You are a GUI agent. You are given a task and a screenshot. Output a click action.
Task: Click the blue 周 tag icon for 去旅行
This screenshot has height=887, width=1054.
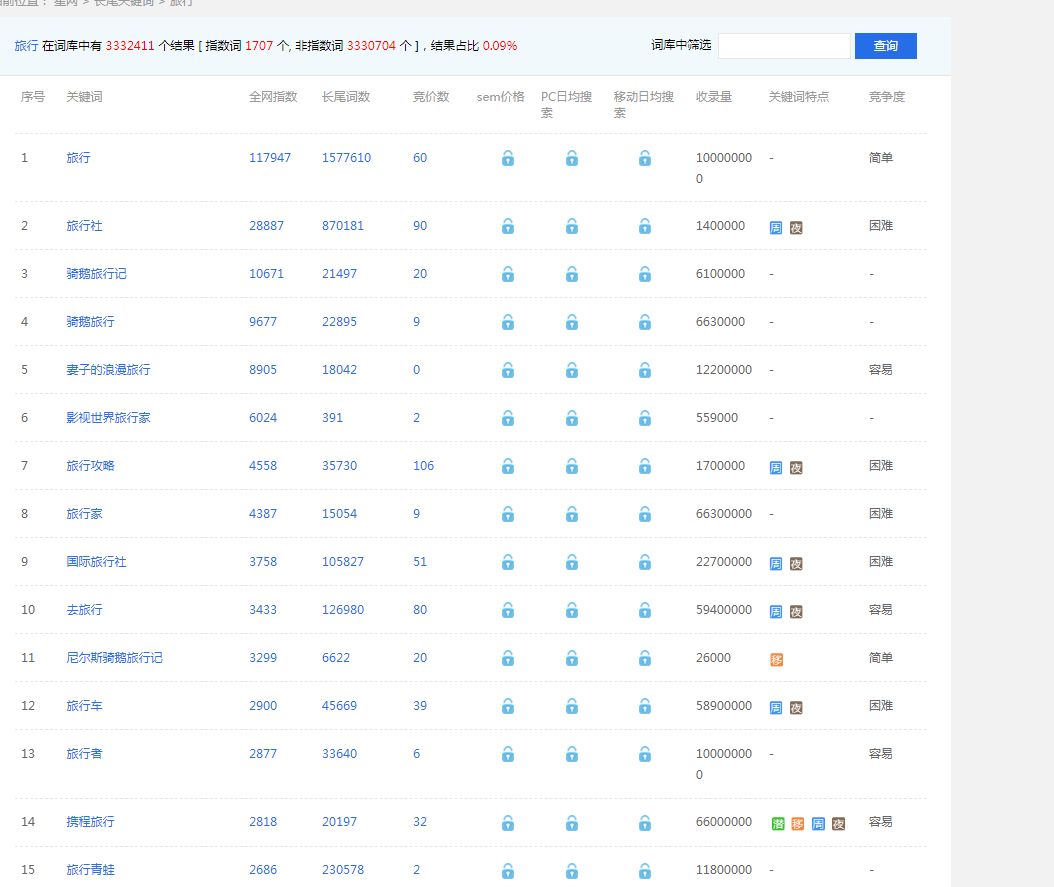[x=776, y=612]
